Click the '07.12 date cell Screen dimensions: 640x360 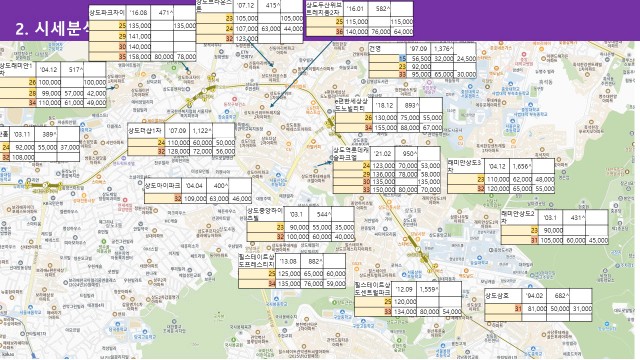pyautogui.click(x=246, y=6)
